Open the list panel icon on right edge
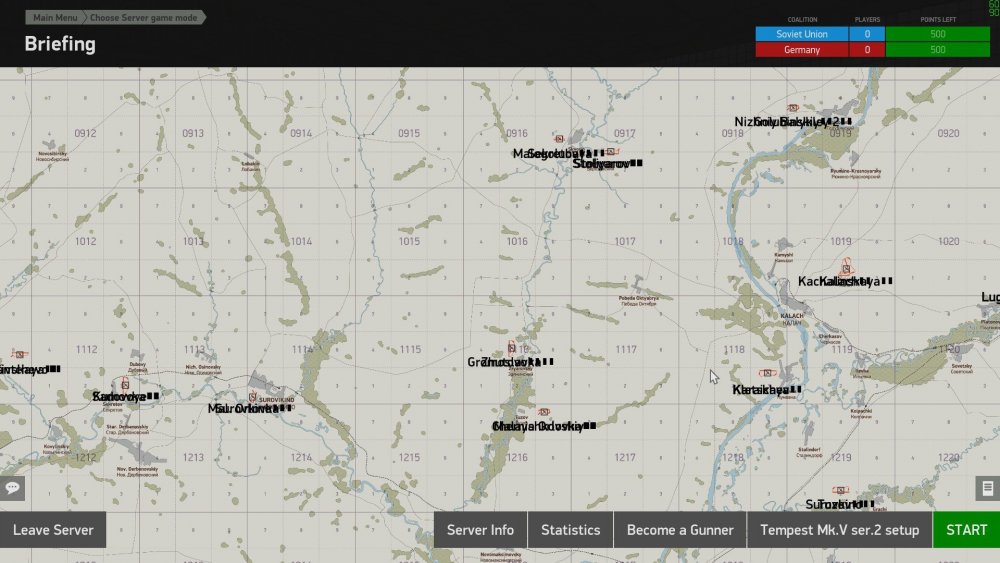1000x563 pixels. (x=988, y=488)
